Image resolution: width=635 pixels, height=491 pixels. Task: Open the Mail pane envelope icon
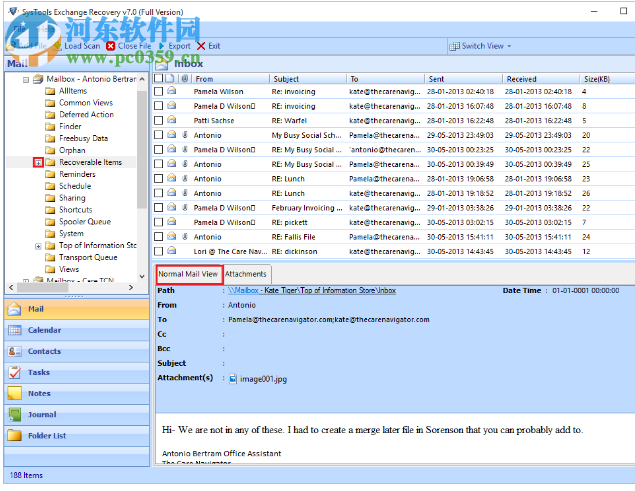15,309
